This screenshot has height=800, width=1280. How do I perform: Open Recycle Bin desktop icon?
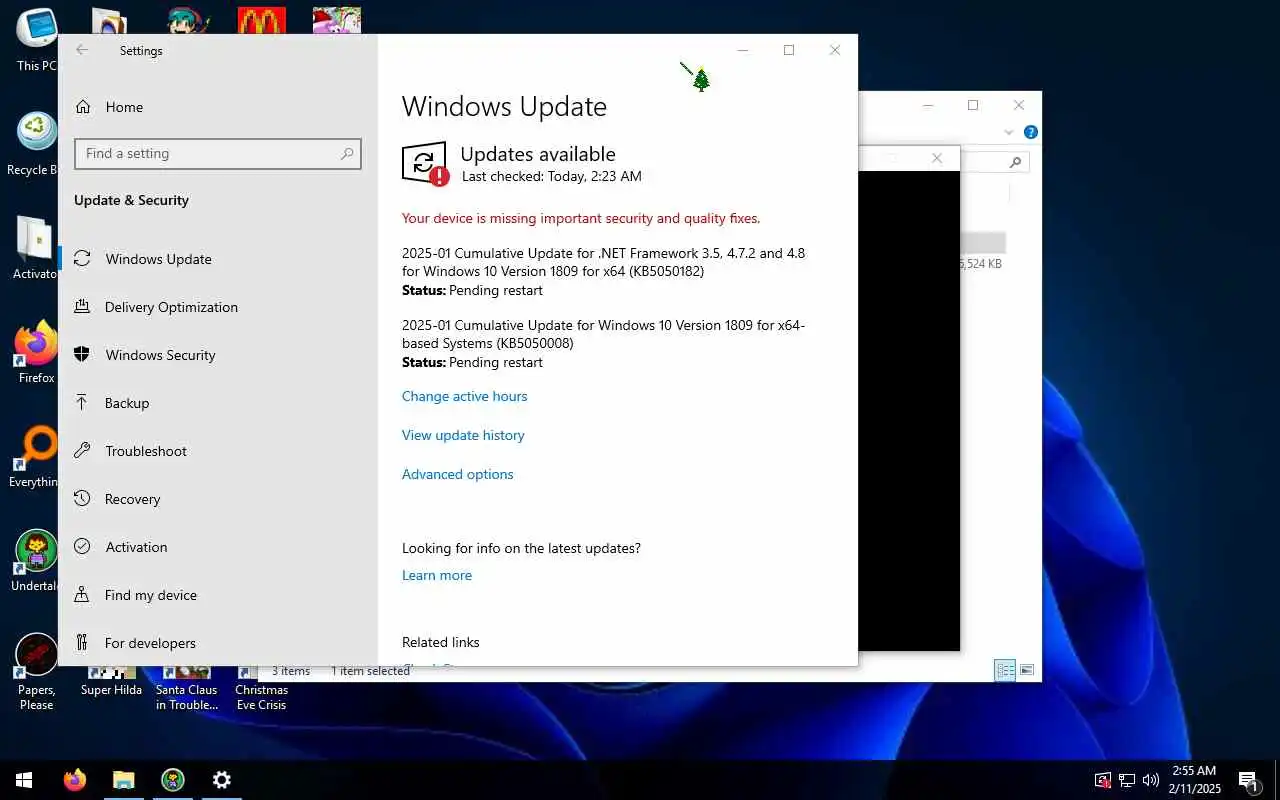tap(36, 144)
